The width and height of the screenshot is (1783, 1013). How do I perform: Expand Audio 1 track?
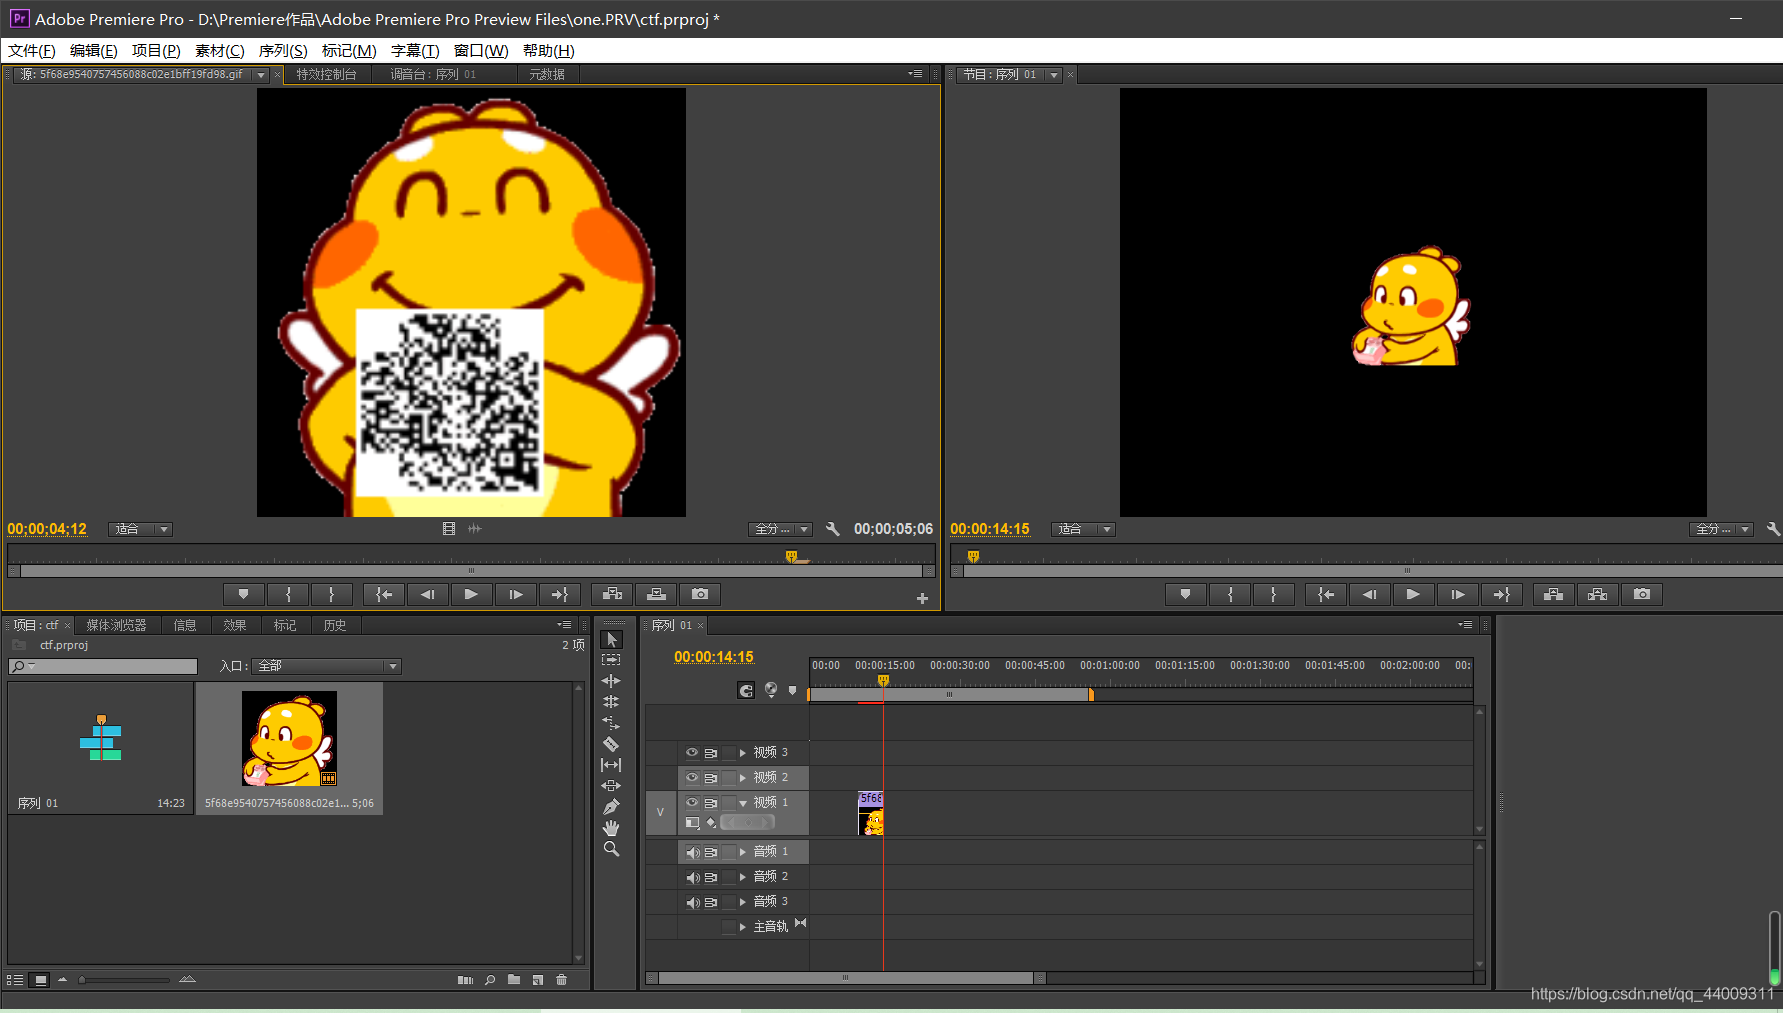[743, 852]
